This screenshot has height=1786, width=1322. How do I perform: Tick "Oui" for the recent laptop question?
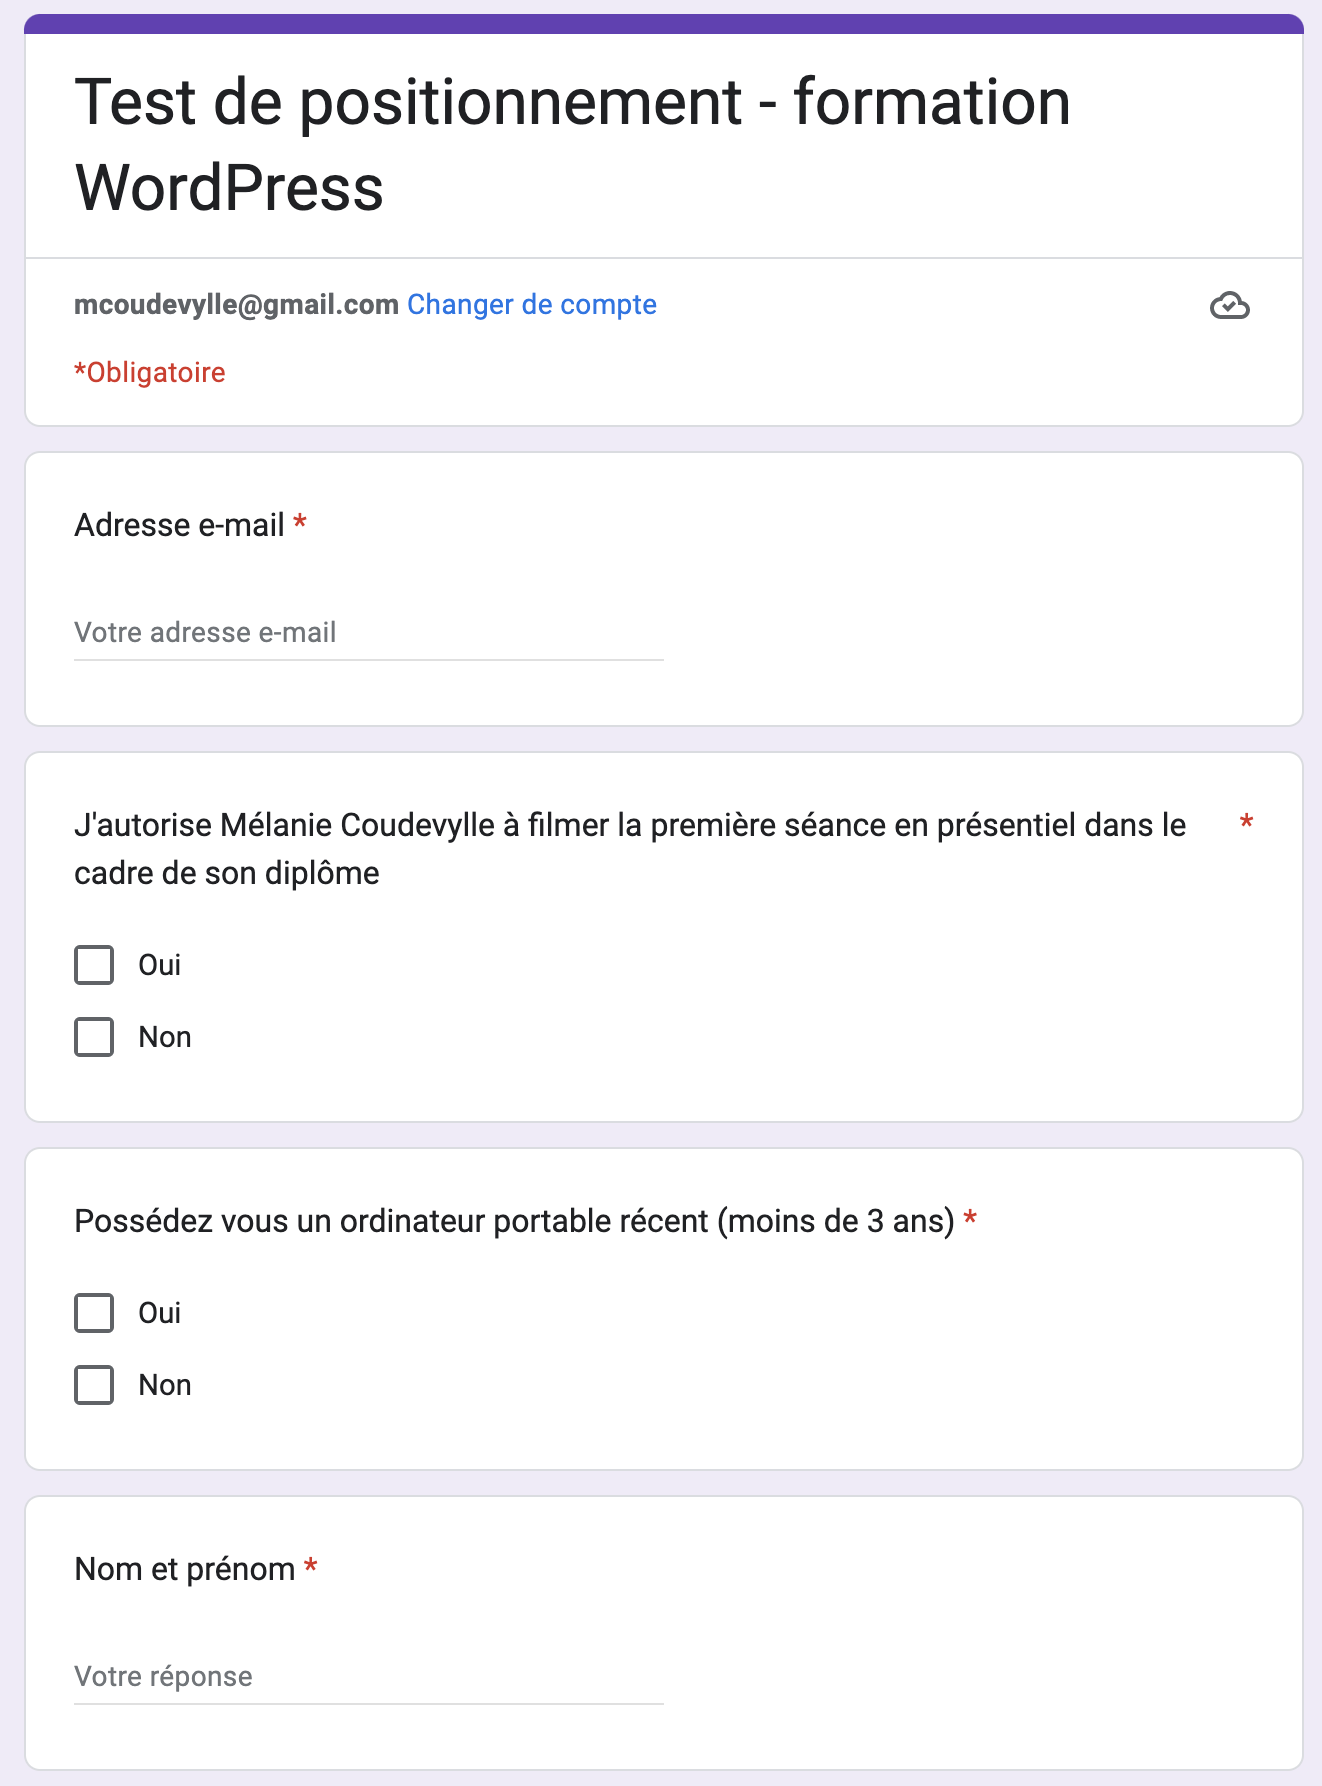click(x=94, y=1313)
